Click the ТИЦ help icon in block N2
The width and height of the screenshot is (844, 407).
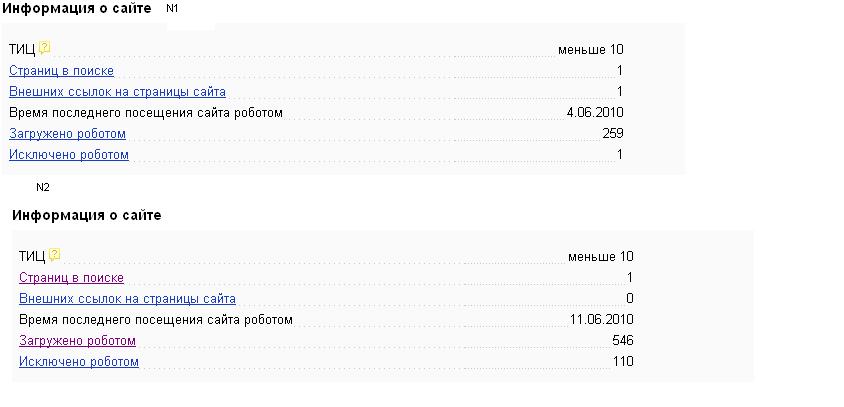click(x=54, y=255)
